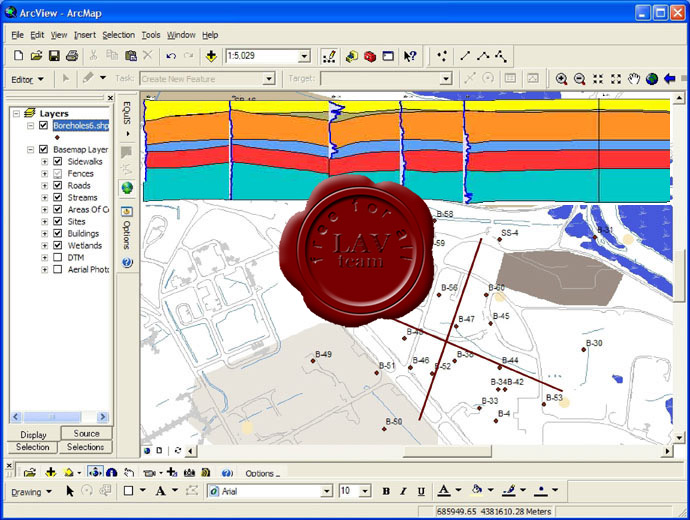This screenshot has width=690, height=520.
Task: Click the help question icon in EQuIS sidebar
Action: 127,263
